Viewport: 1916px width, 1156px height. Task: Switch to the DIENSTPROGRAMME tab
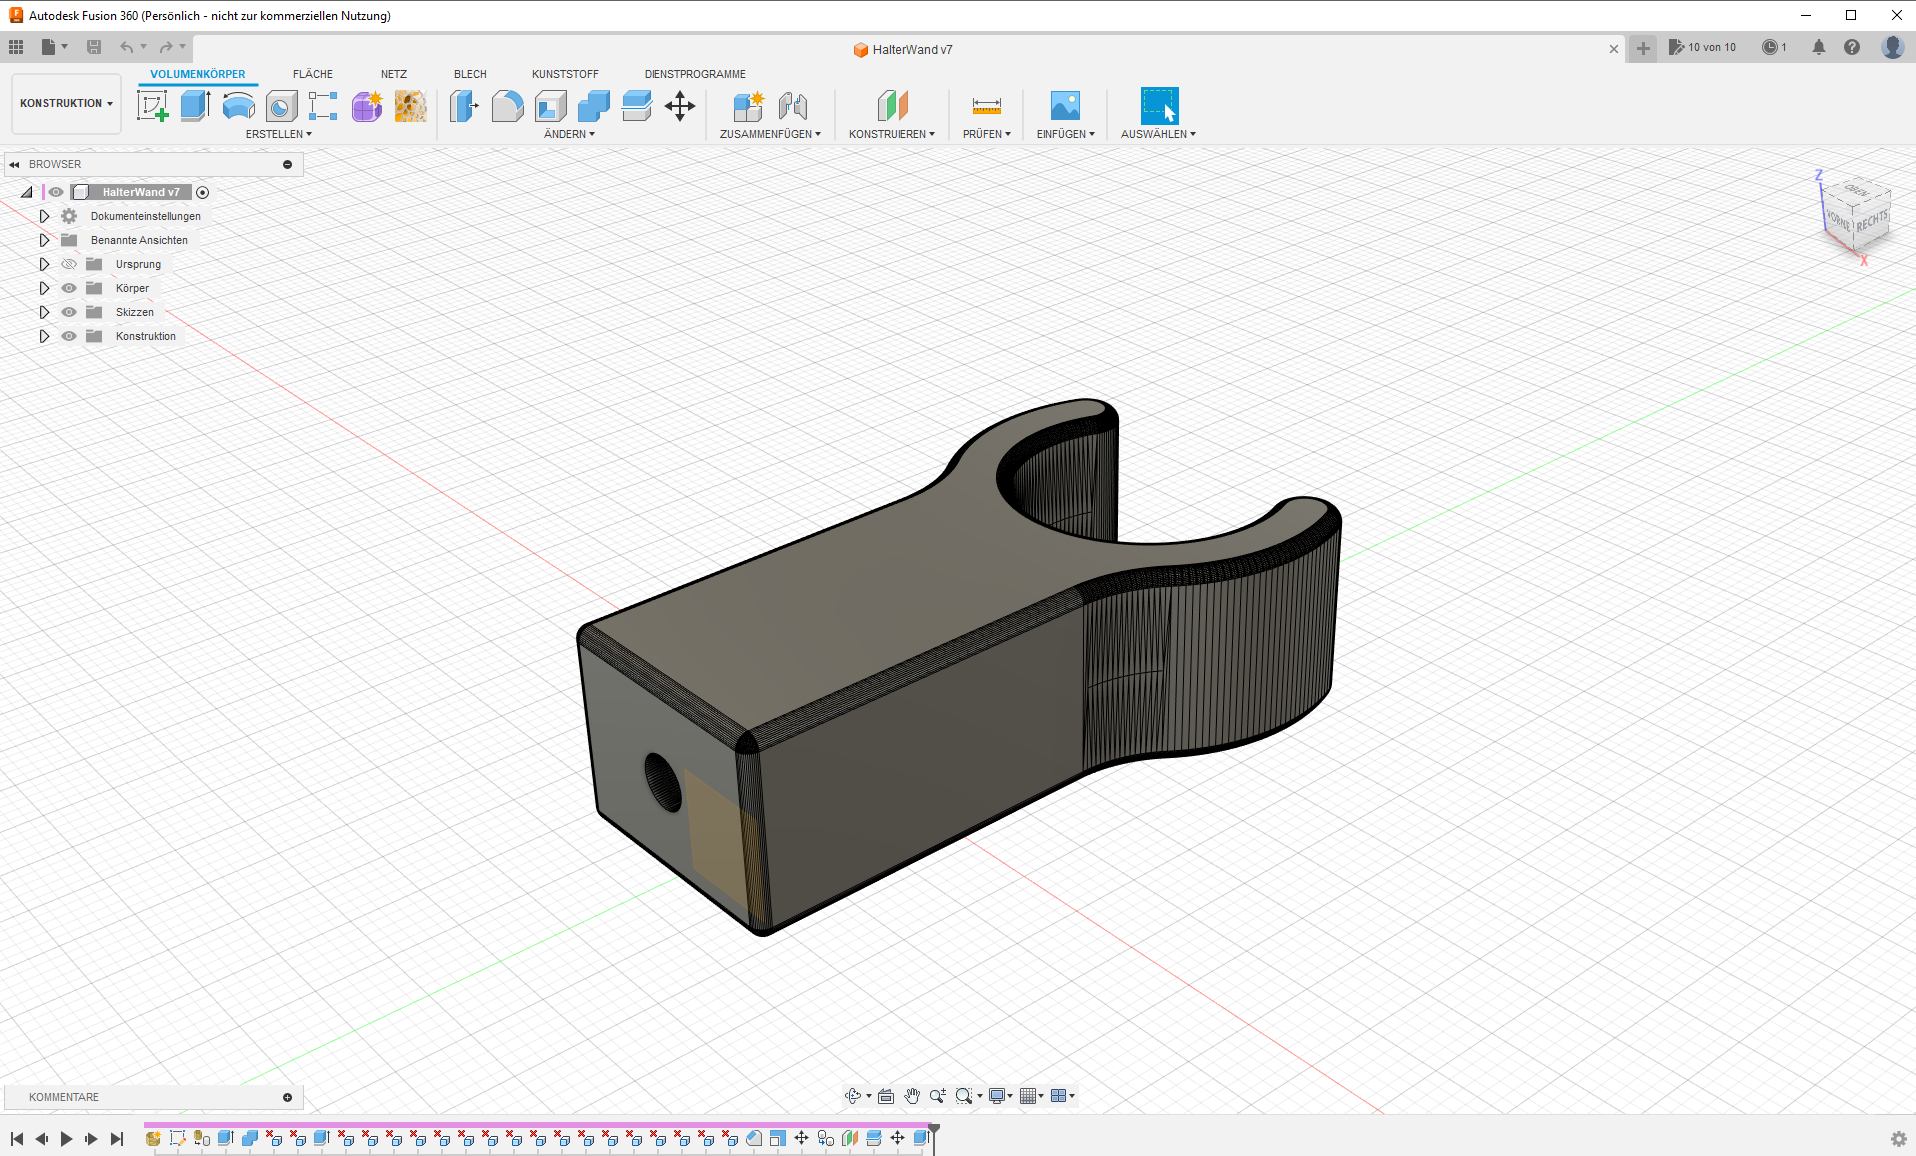(695, 74)
